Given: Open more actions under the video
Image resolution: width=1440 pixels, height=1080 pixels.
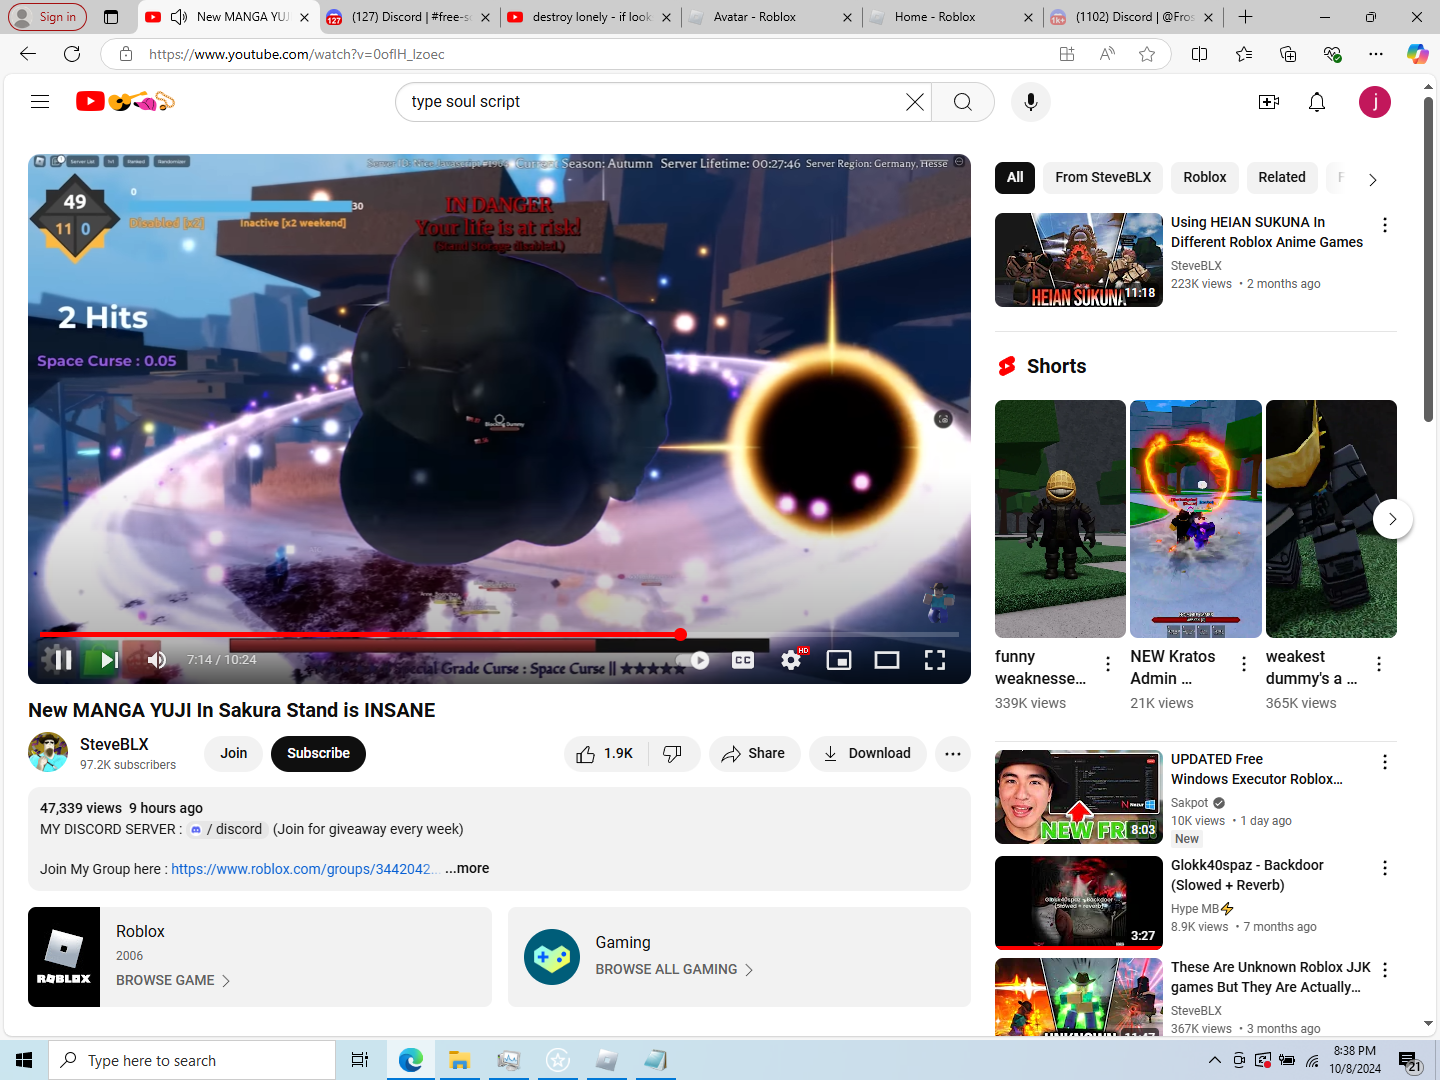Looking at the screenshot, I should 953,754.
